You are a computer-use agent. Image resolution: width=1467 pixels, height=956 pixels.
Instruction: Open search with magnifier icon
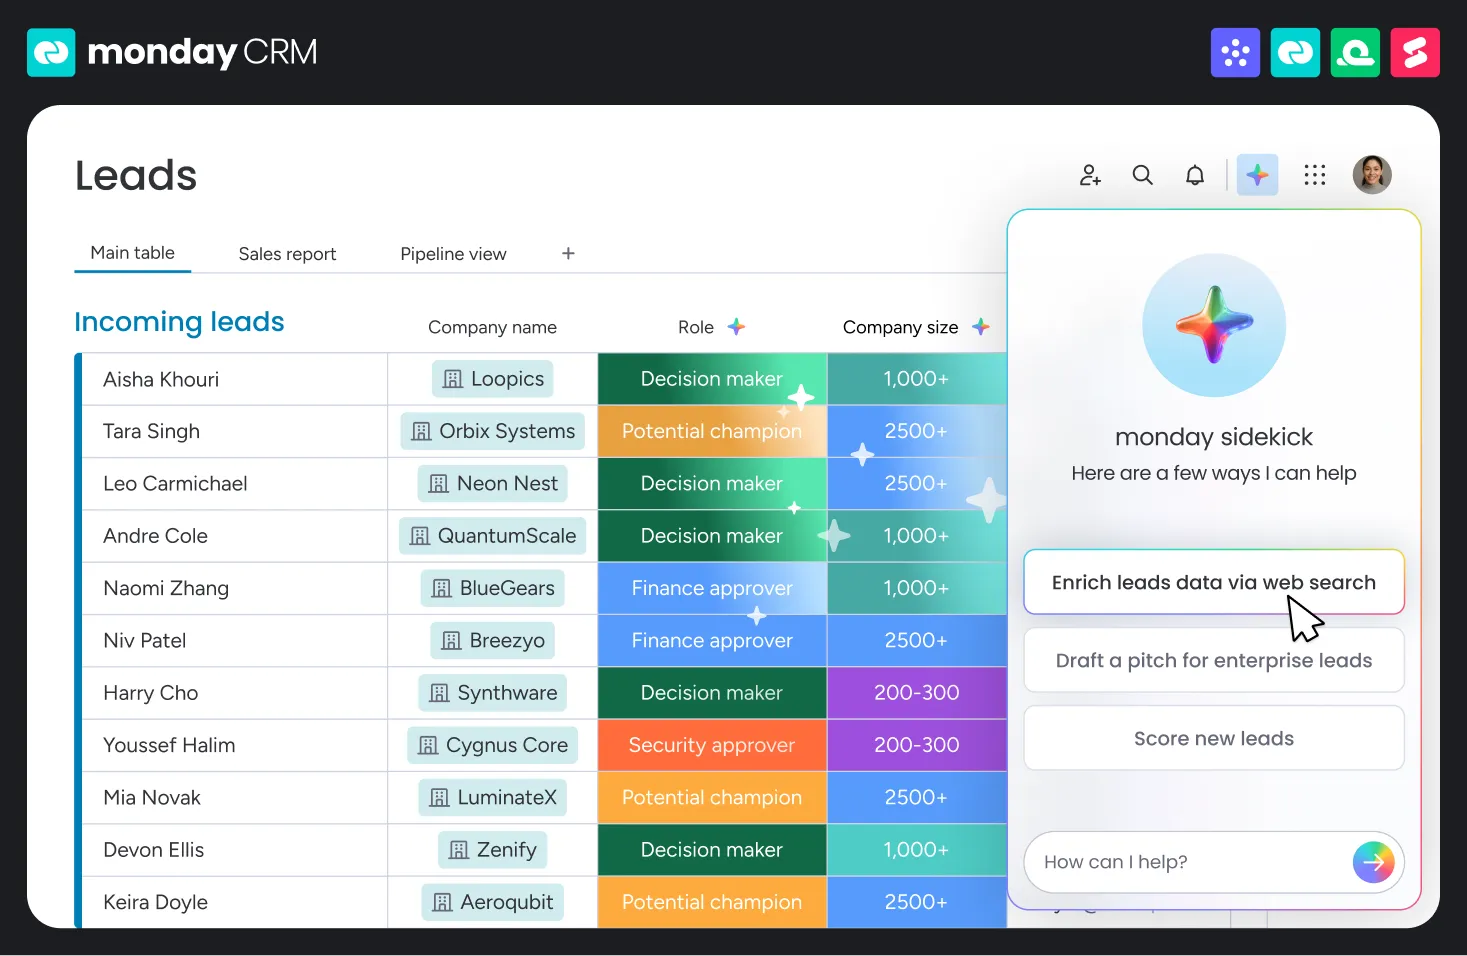(1142, 175)
